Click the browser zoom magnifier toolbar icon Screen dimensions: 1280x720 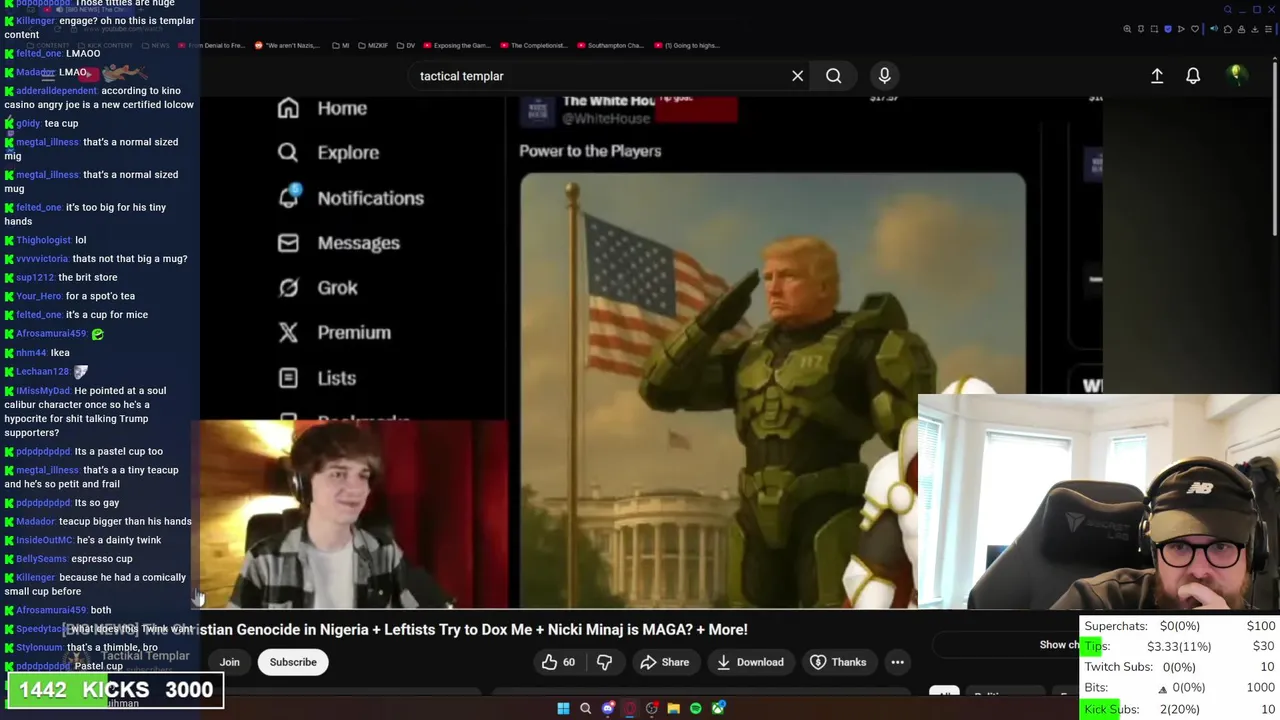coord(1127,29)
